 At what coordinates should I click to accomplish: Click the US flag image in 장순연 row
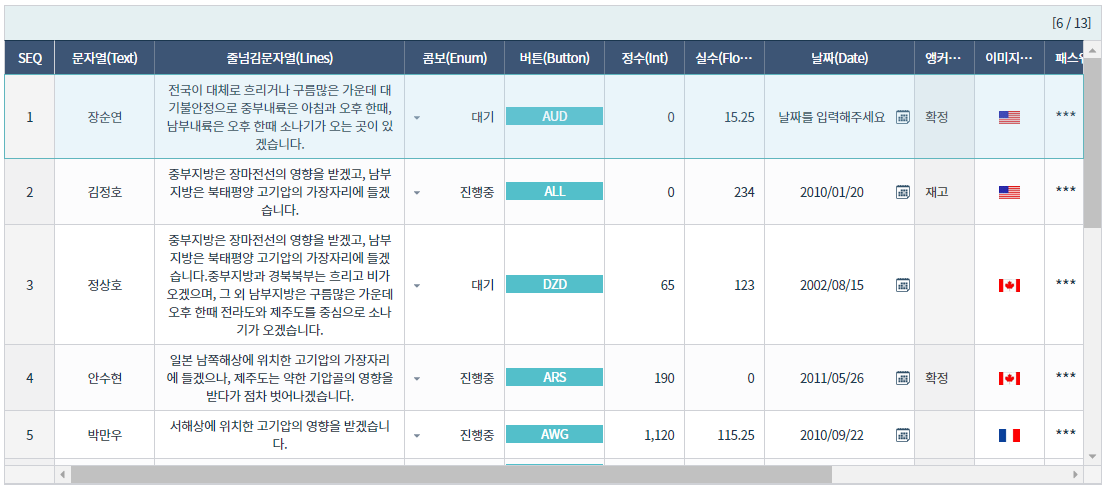click(x=1009, y=117)
